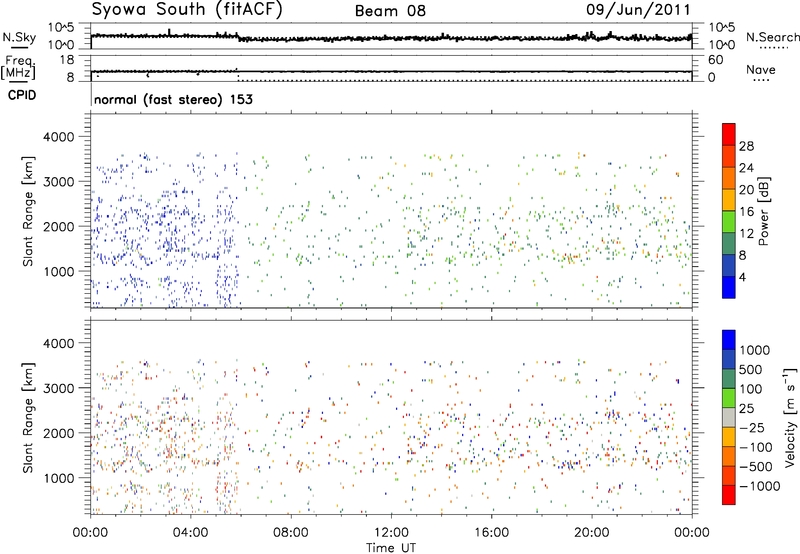Click the '1000' label on Velocity color bar

[755, 350]
